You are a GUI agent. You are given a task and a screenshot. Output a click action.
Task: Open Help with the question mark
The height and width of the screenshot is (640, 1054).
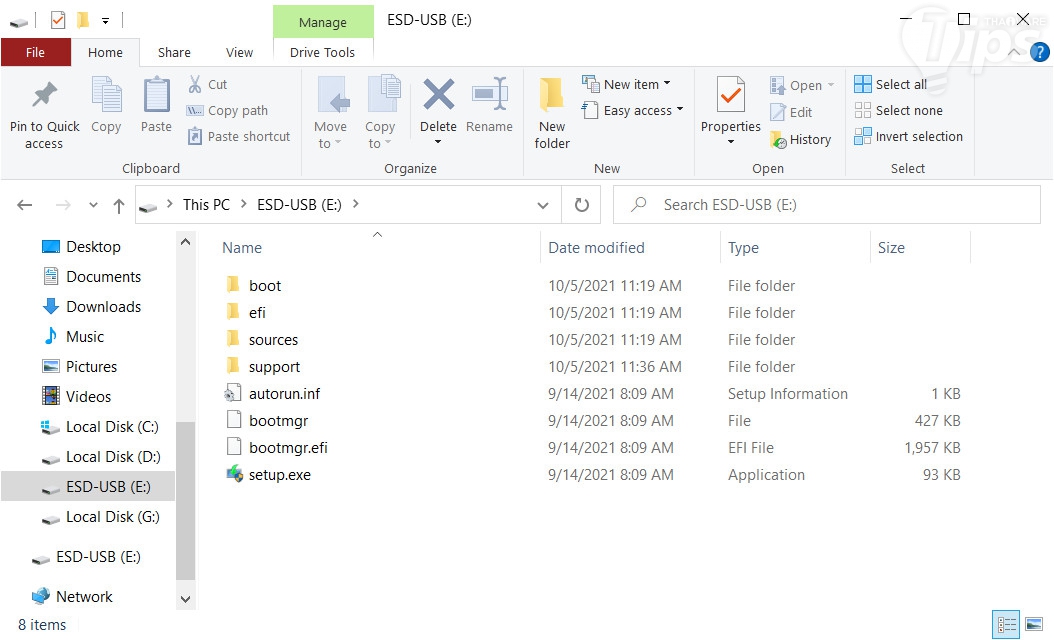[1039, 52]
